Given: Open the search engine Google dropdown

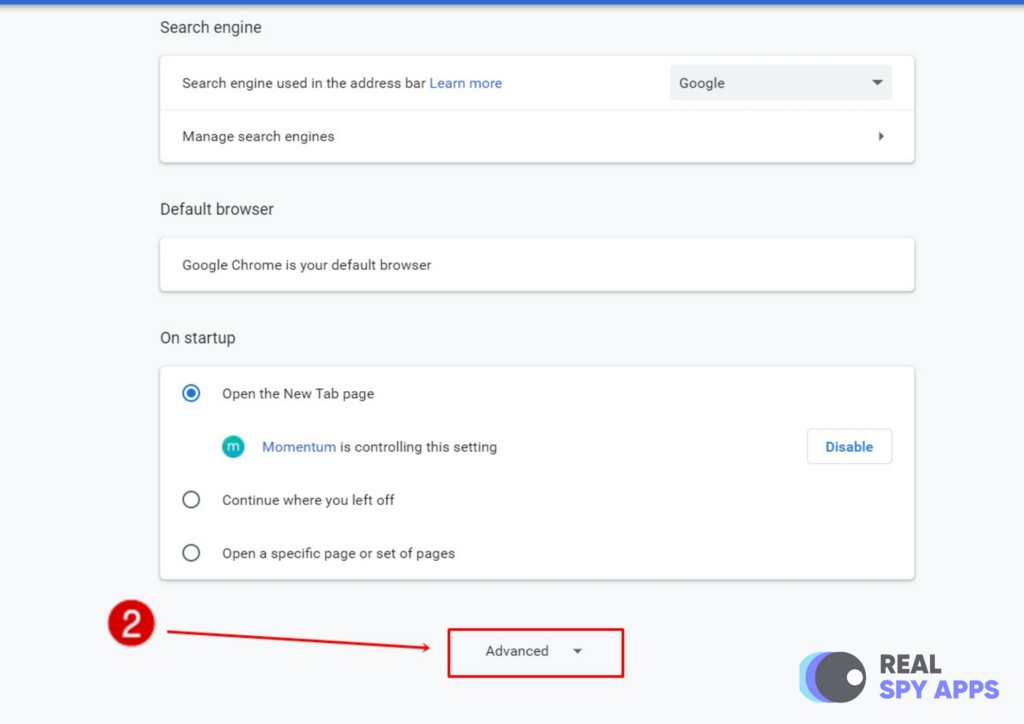Looking at the screenshot, I should (x=780, y=83).
